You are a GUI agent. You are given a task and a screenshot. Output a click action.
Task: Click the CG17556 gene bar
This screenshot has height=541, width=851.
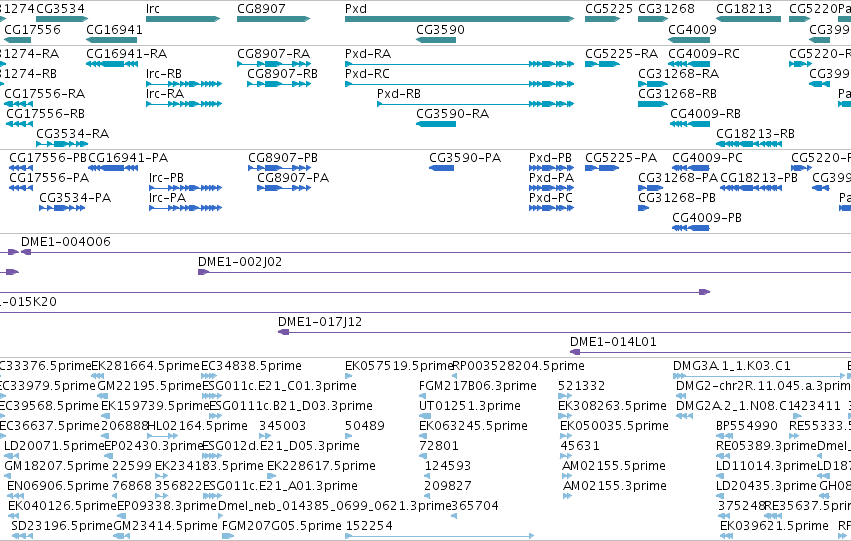point(17,40)
